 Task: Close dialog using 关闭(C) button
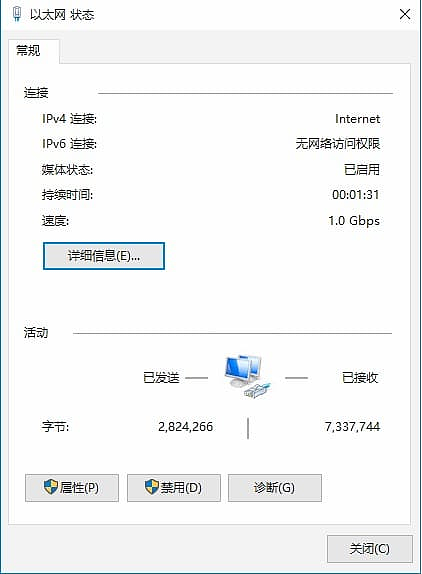click(370, 549)
